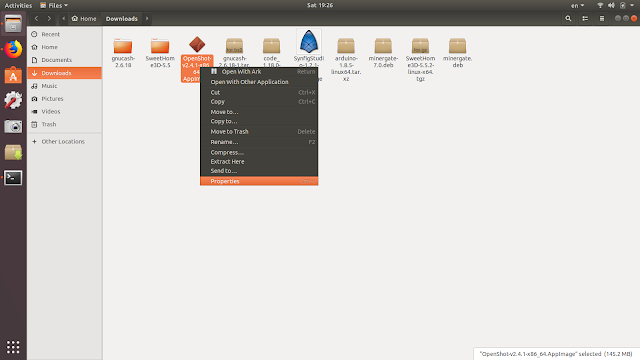640x360 pixels.
Task: Select the minergate-7.0.deb file
Action: click(383, 53)
